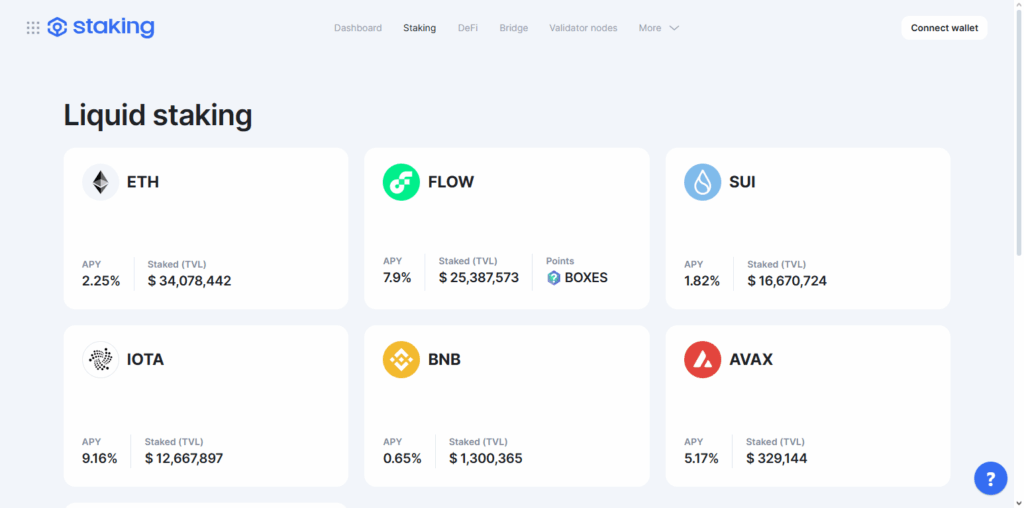1024x508 pixels.
Task: Expand the More dropdown menu
Action: pyautogui.click(x=659, y=28)
